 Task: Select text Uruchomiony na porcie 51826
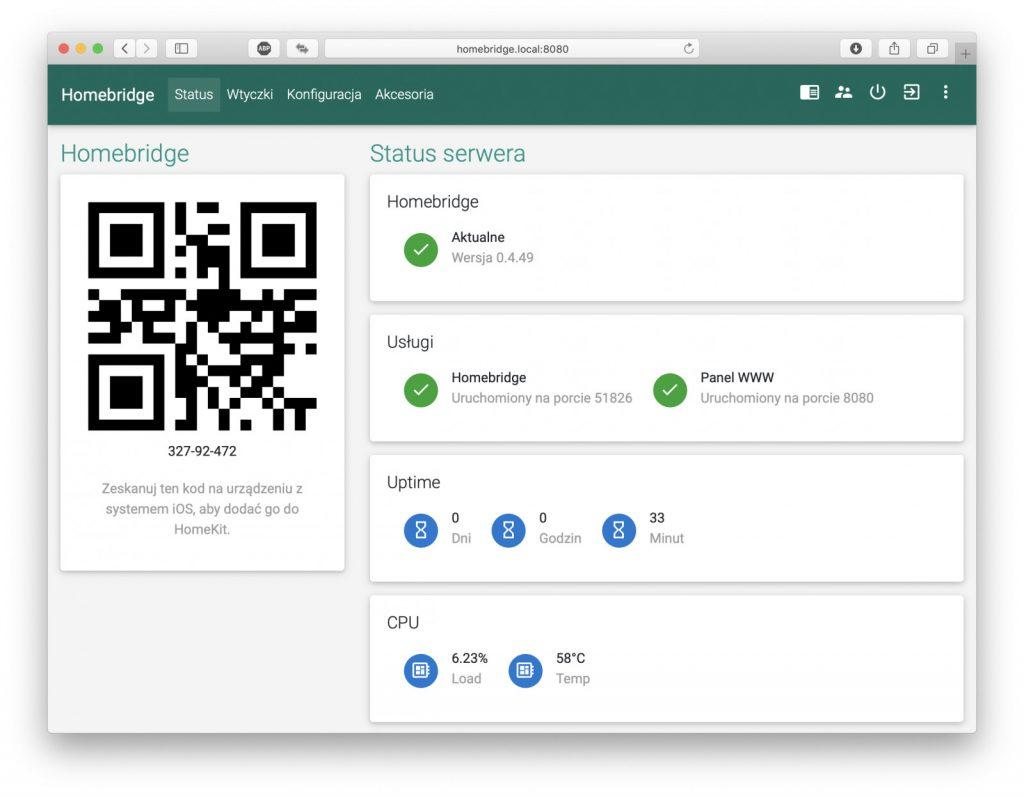[541, 398]
